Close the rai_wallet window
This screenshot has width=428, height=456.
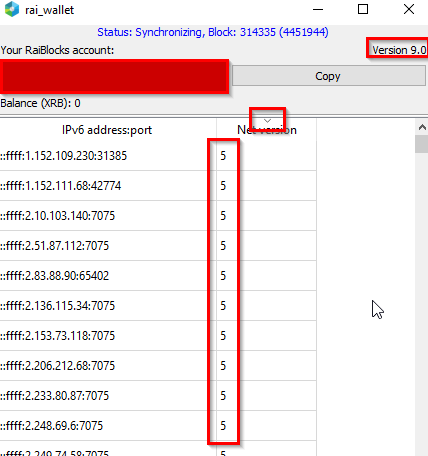pos(409,9)
